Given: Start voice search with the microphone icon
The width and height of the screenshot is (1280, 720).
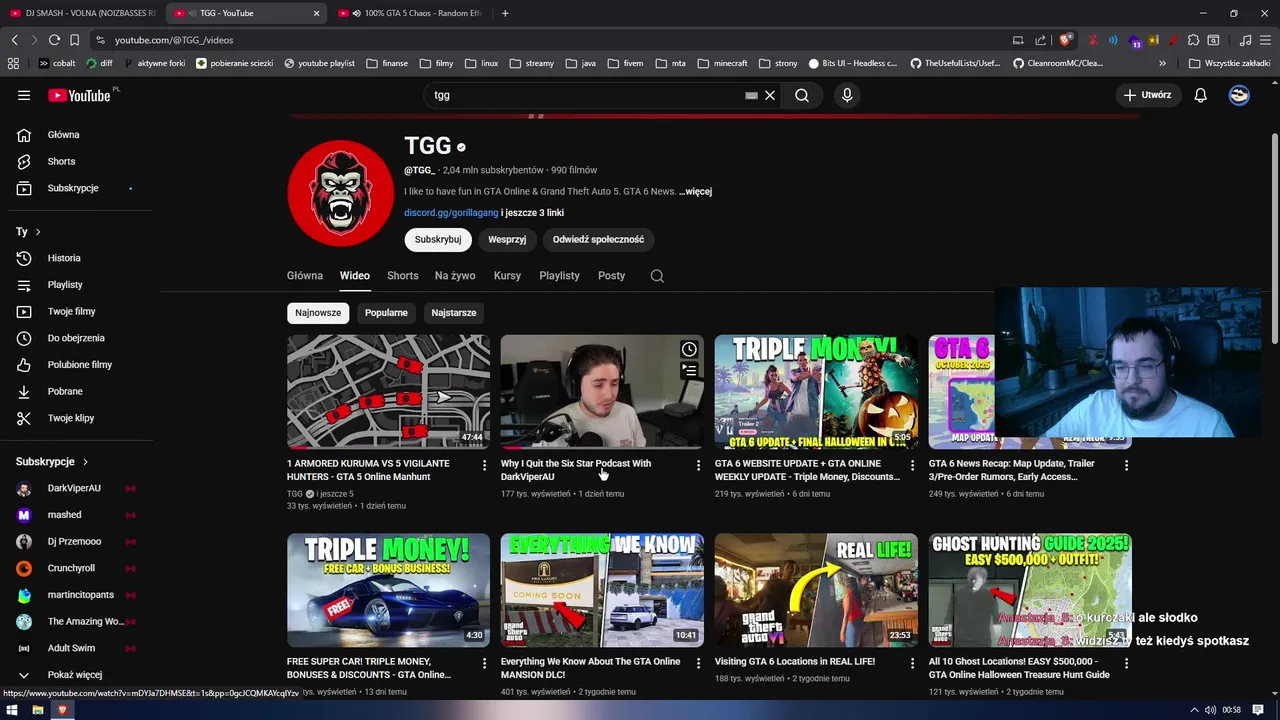Looking at the screenshot, I should [x=847, y=95].
